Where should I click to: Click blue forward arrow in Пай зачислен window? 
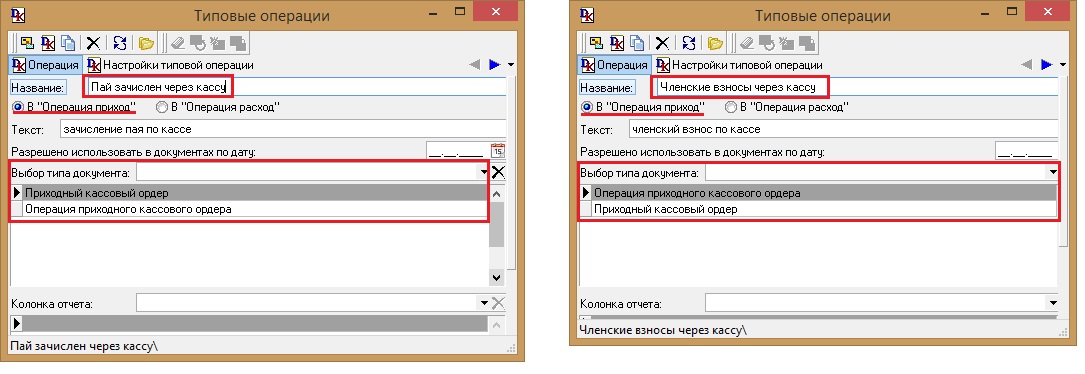pyautogui.click(x=494, y=64)
